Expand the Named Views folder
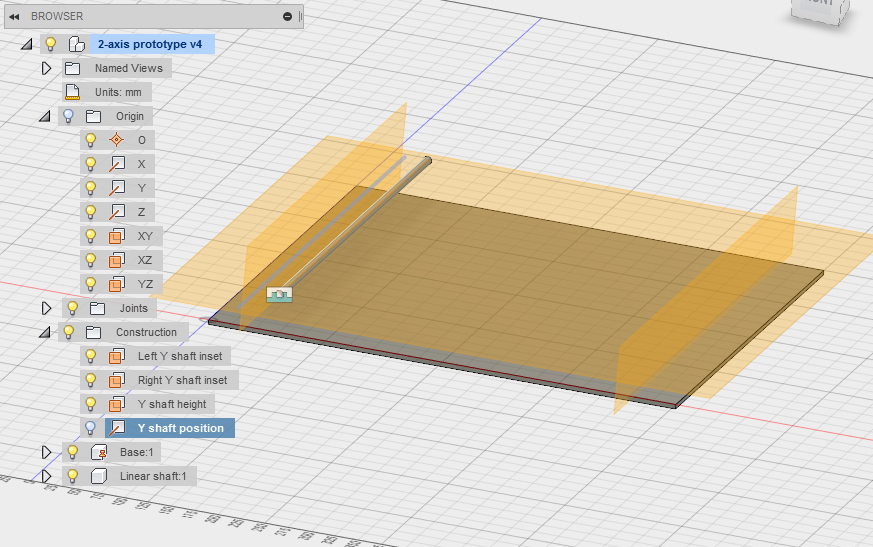This screenshot has height=547, width=873. 46,68
